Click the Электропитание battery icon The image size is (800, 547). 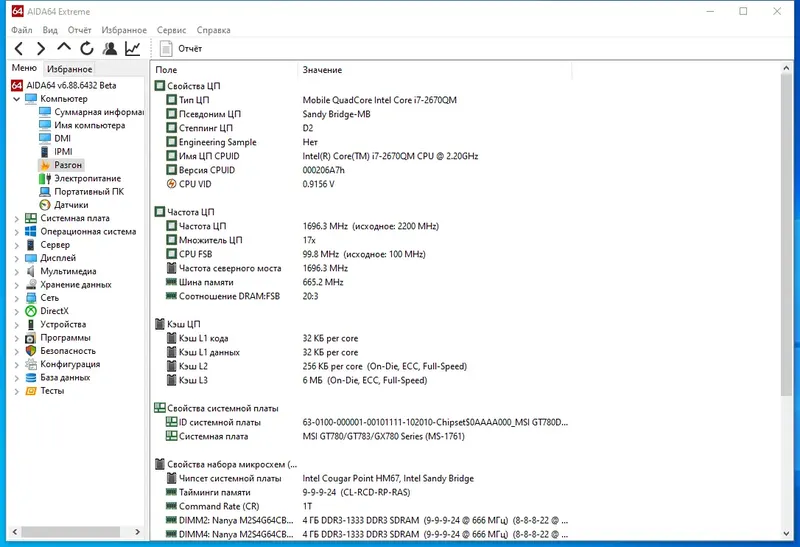45,178
